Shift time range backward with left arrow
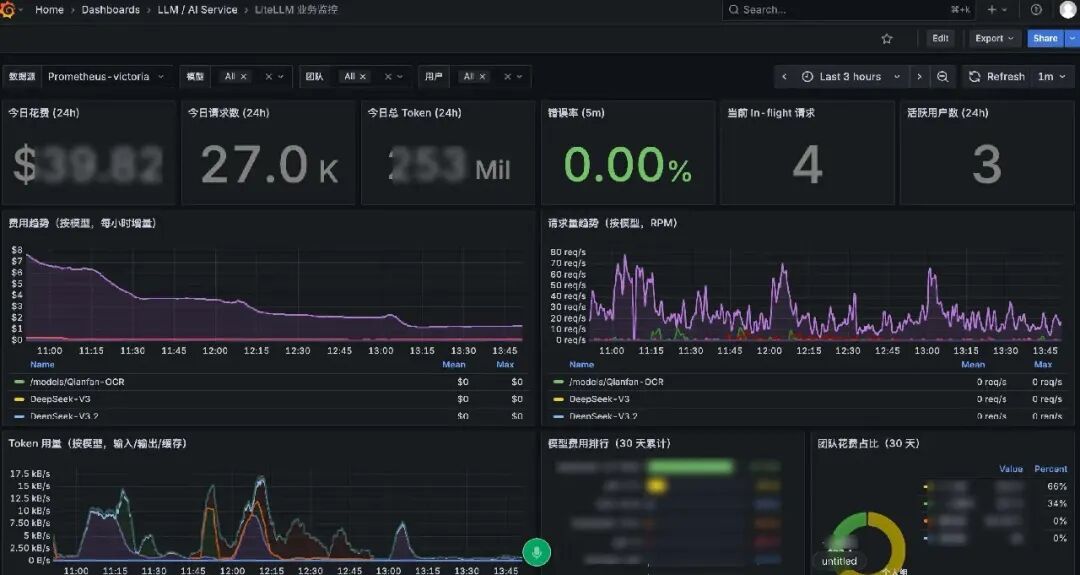The image size is (1080, 575). [784, 76]
